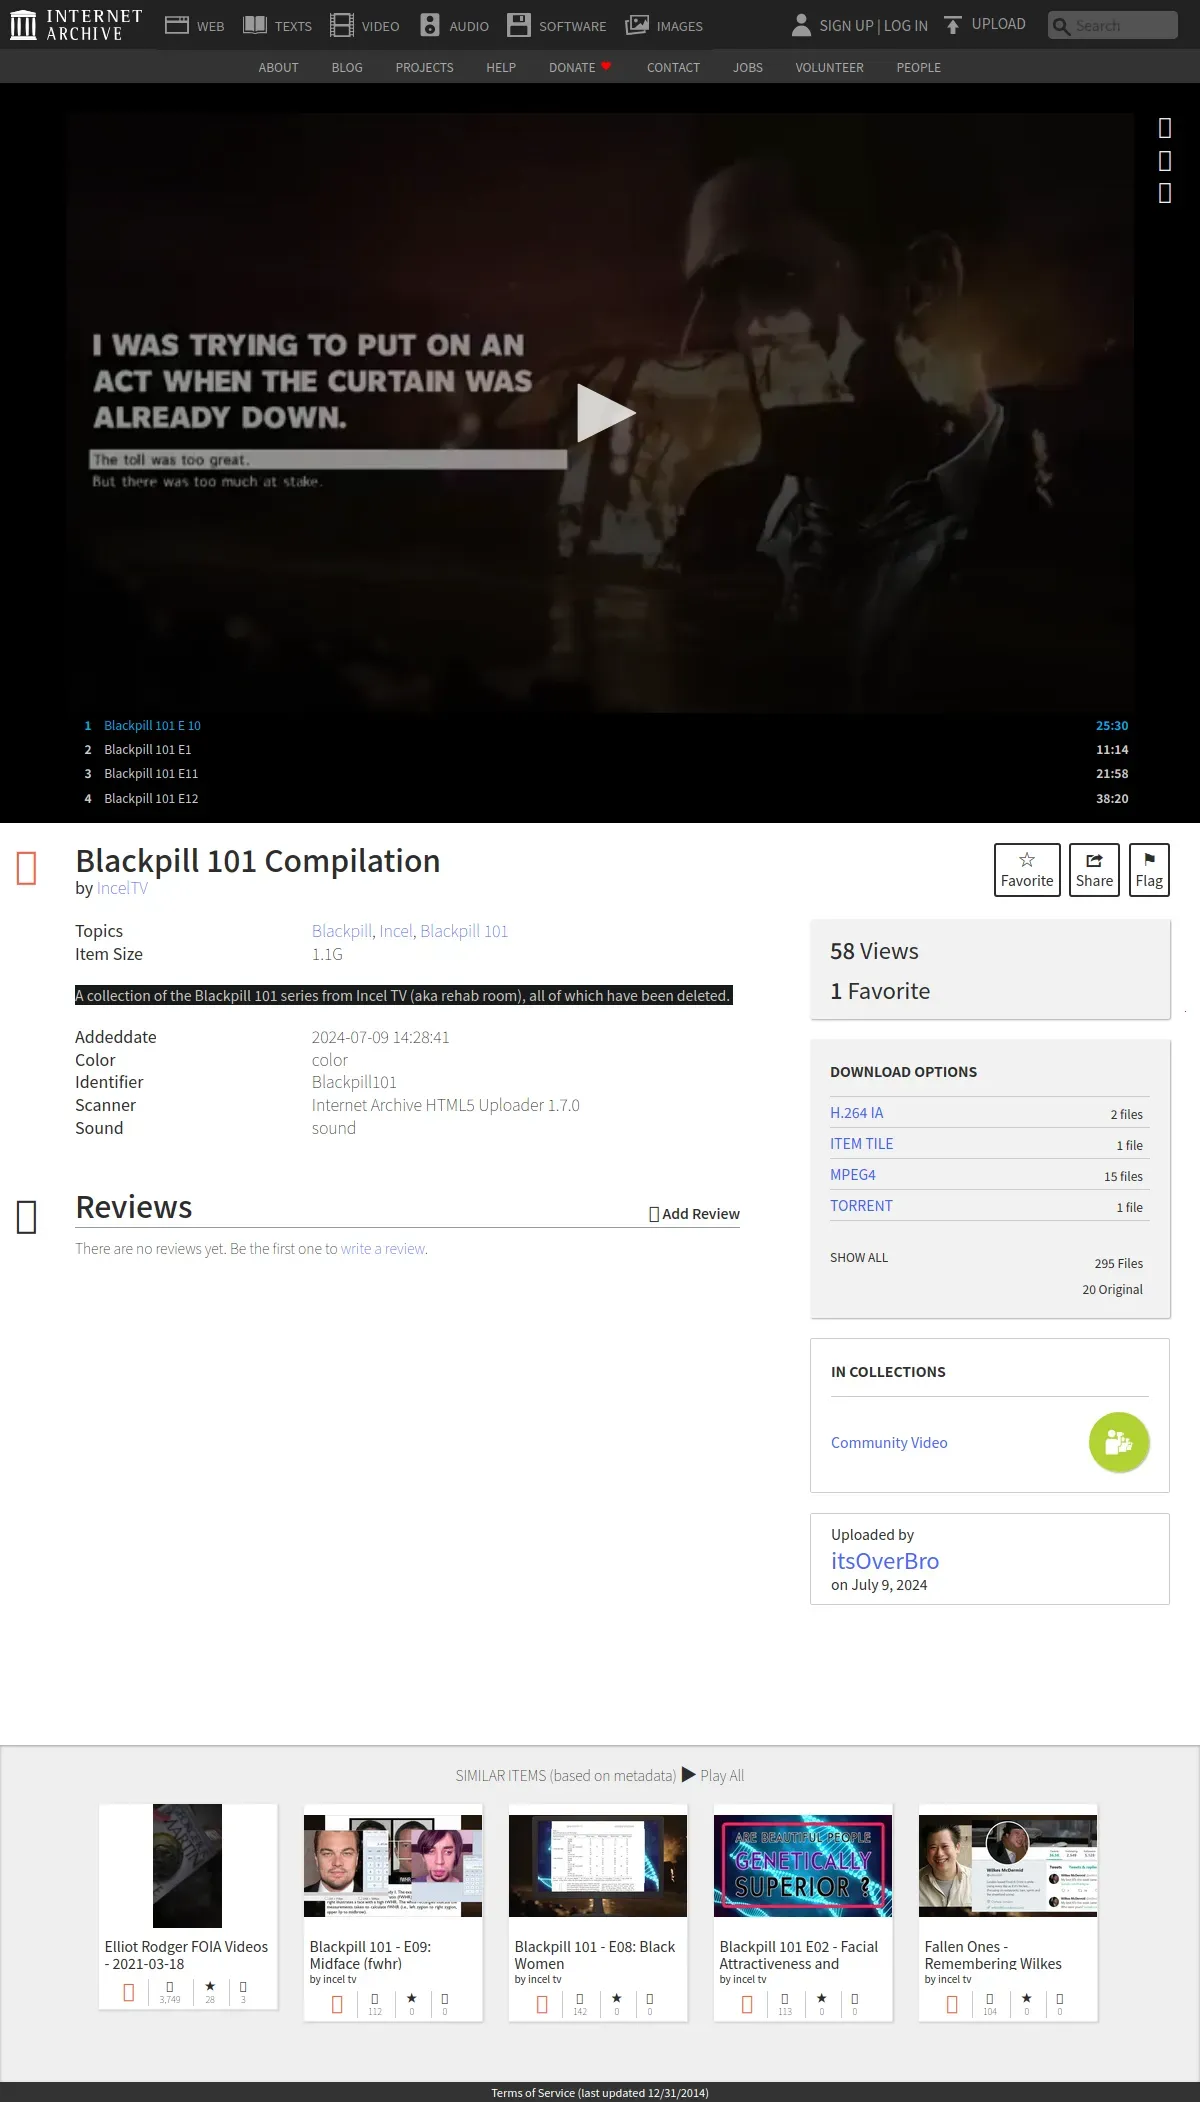Open the Software floppy disk icon

click(519, 25)
